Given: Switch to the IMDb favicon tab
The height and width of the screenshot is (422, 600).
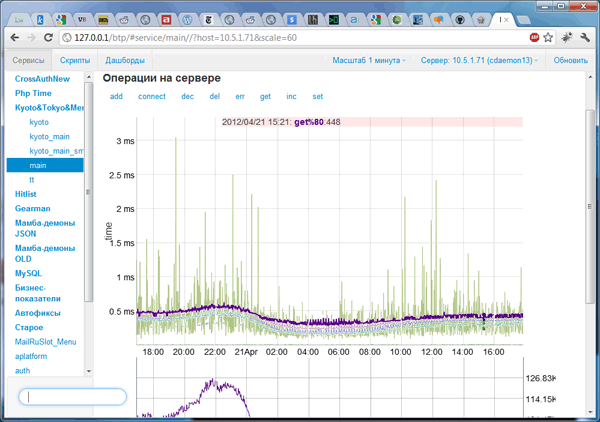Looking at the screenshot, I should 103,20.
